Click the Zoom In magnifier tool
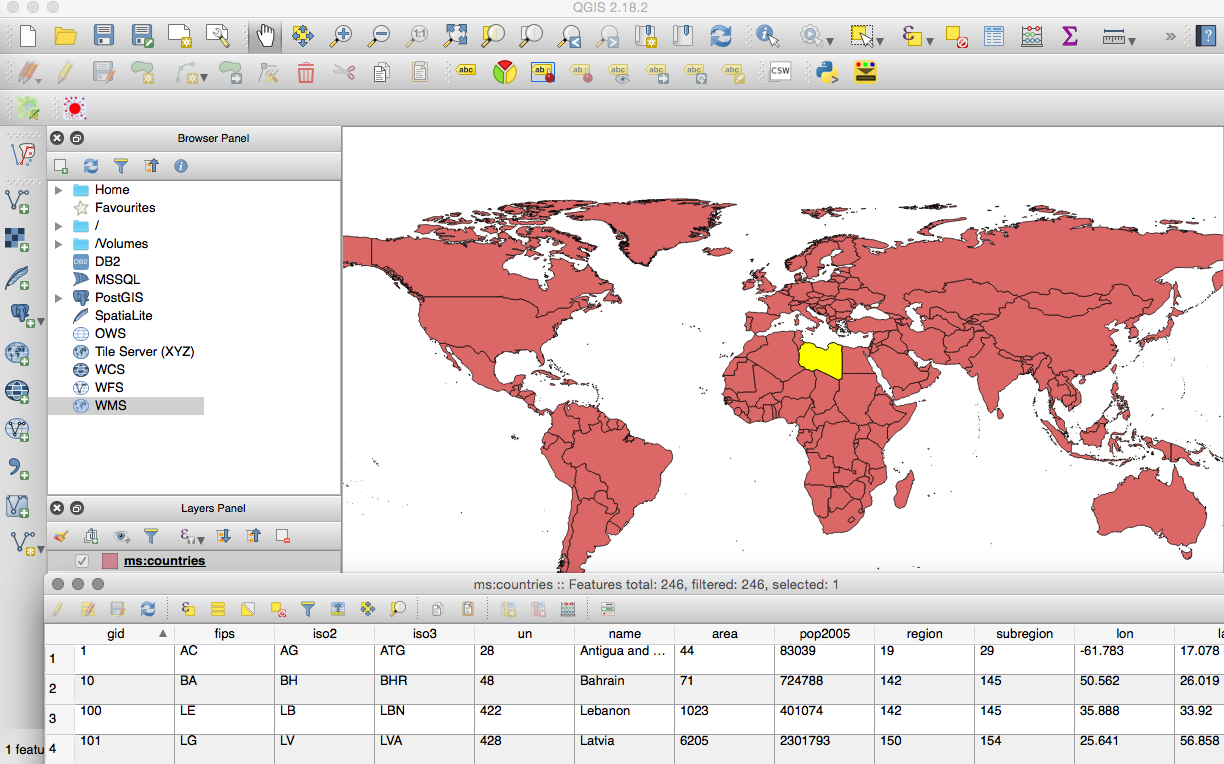 pyautogui.click(x=341, y=37)
